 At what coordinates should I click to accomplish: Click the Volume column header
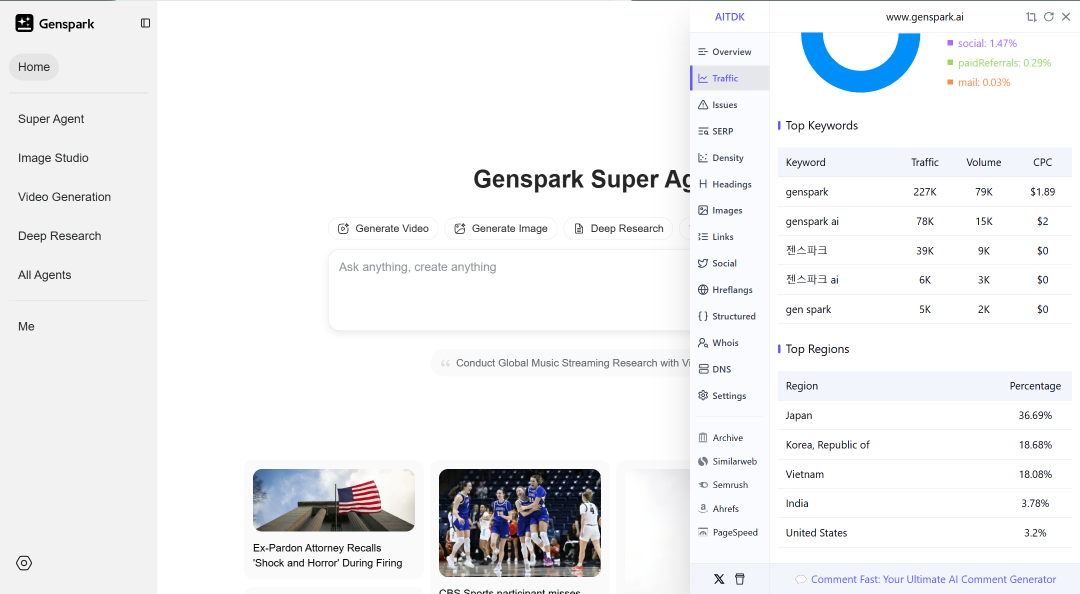(984, 162)
